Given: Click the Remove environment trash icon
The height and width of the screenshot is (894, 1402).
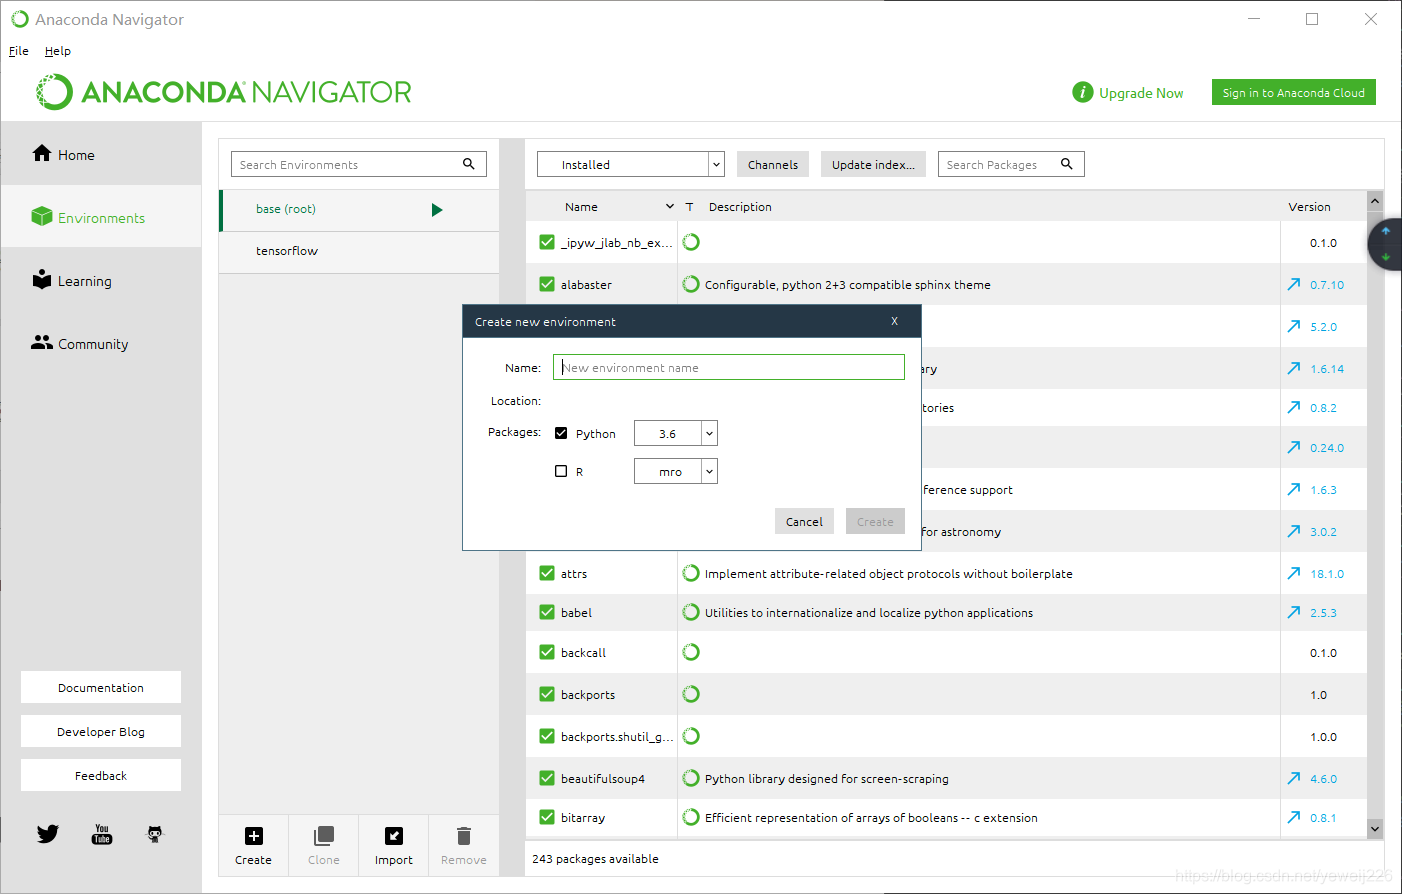Looking at the screenshot, I should tap(464, 836).
